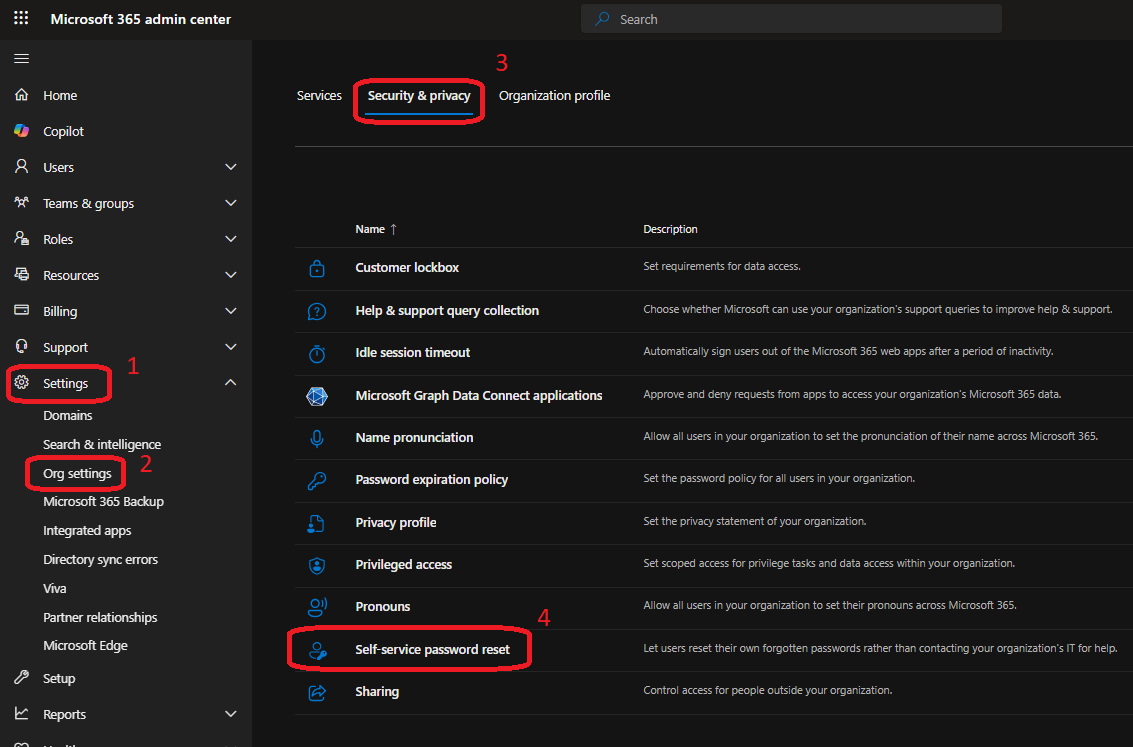Screen dimensions: 1133x747
Task: Open Microsoft 365 Backup page
Action: pyautogui.click(x=103, y=501)
